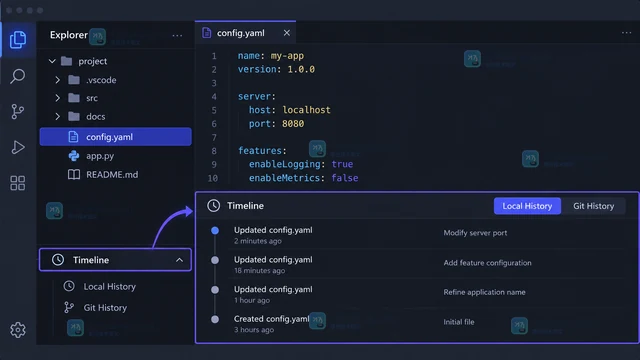The image size is (640, 360).
Task: Click the book icon beside README.md
Action: click(x=74, y=175)
